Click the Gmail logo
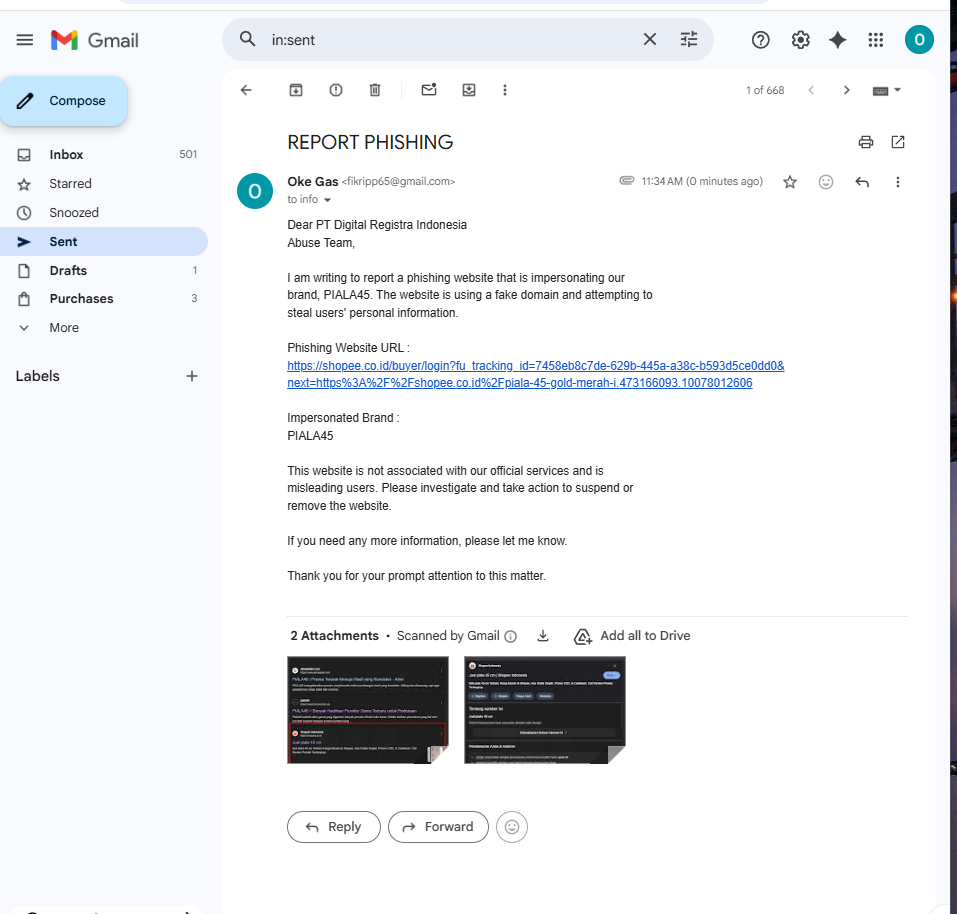 (x=95, y=40)
